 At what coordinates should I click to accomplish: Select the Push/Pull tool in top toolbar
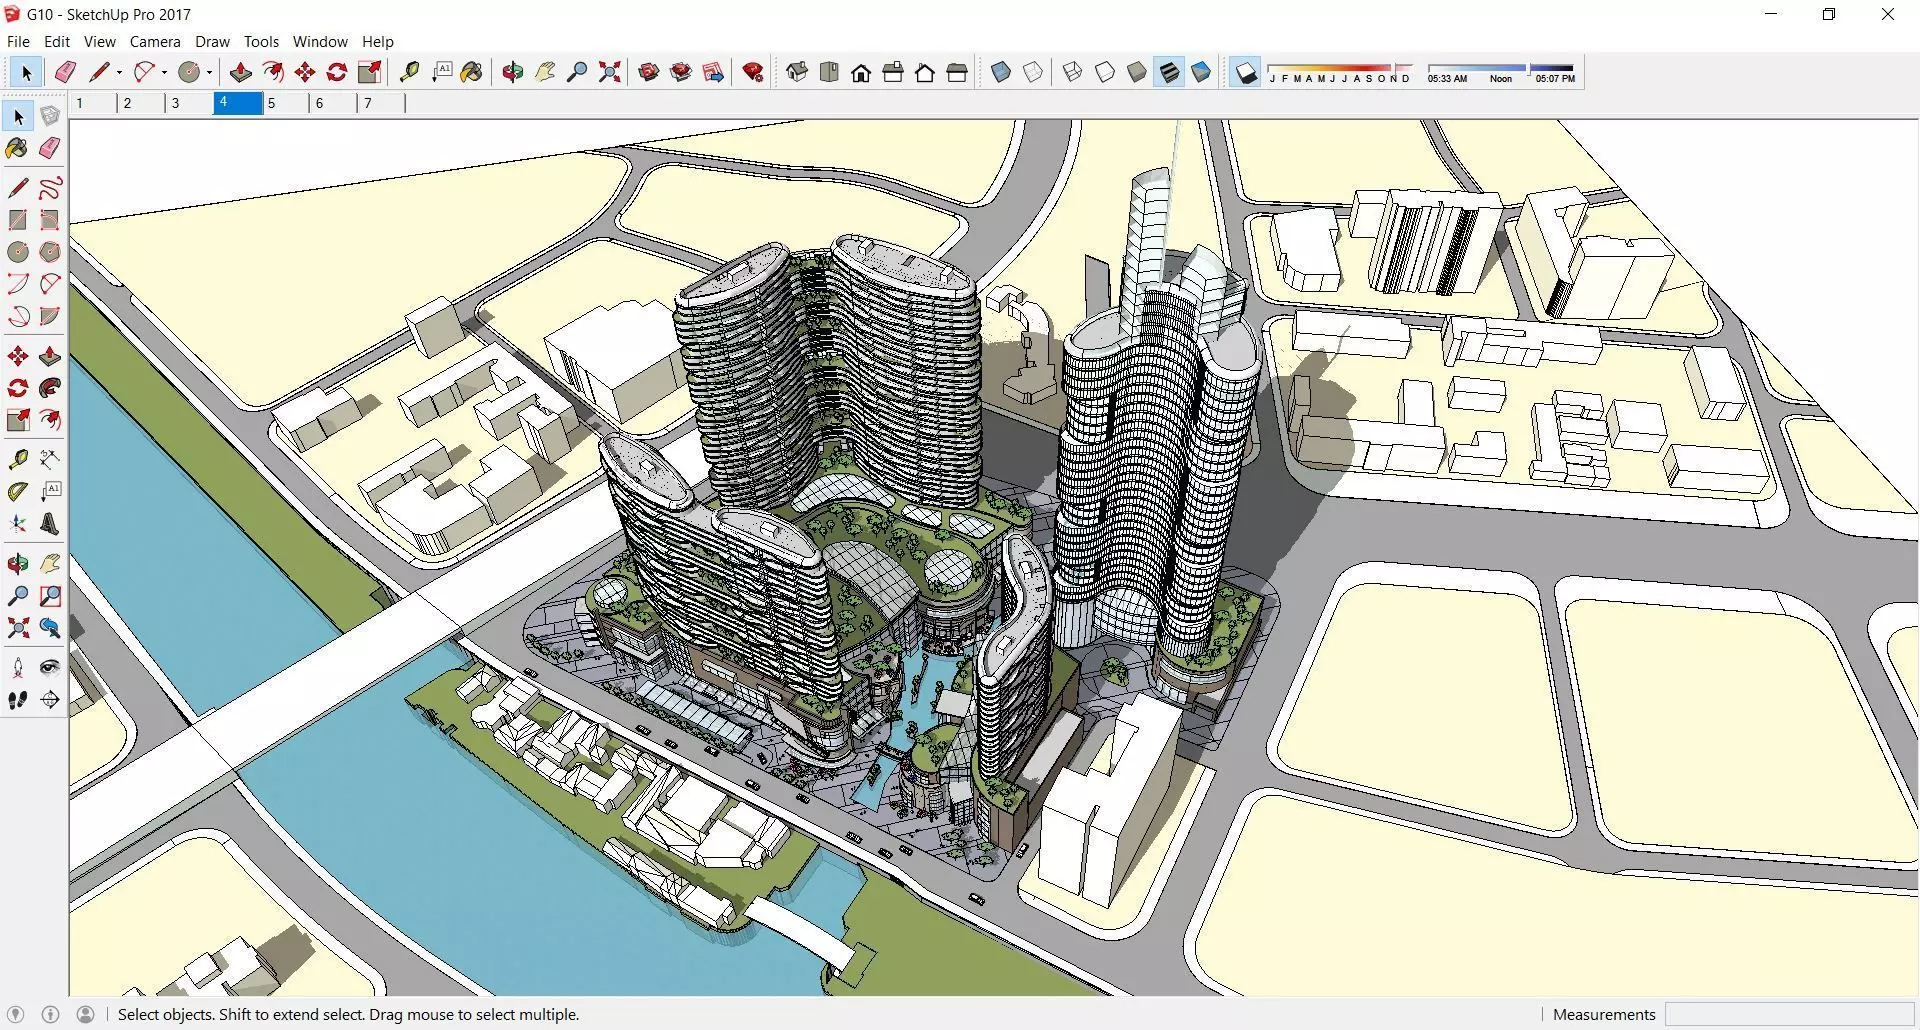pos(240,72)
